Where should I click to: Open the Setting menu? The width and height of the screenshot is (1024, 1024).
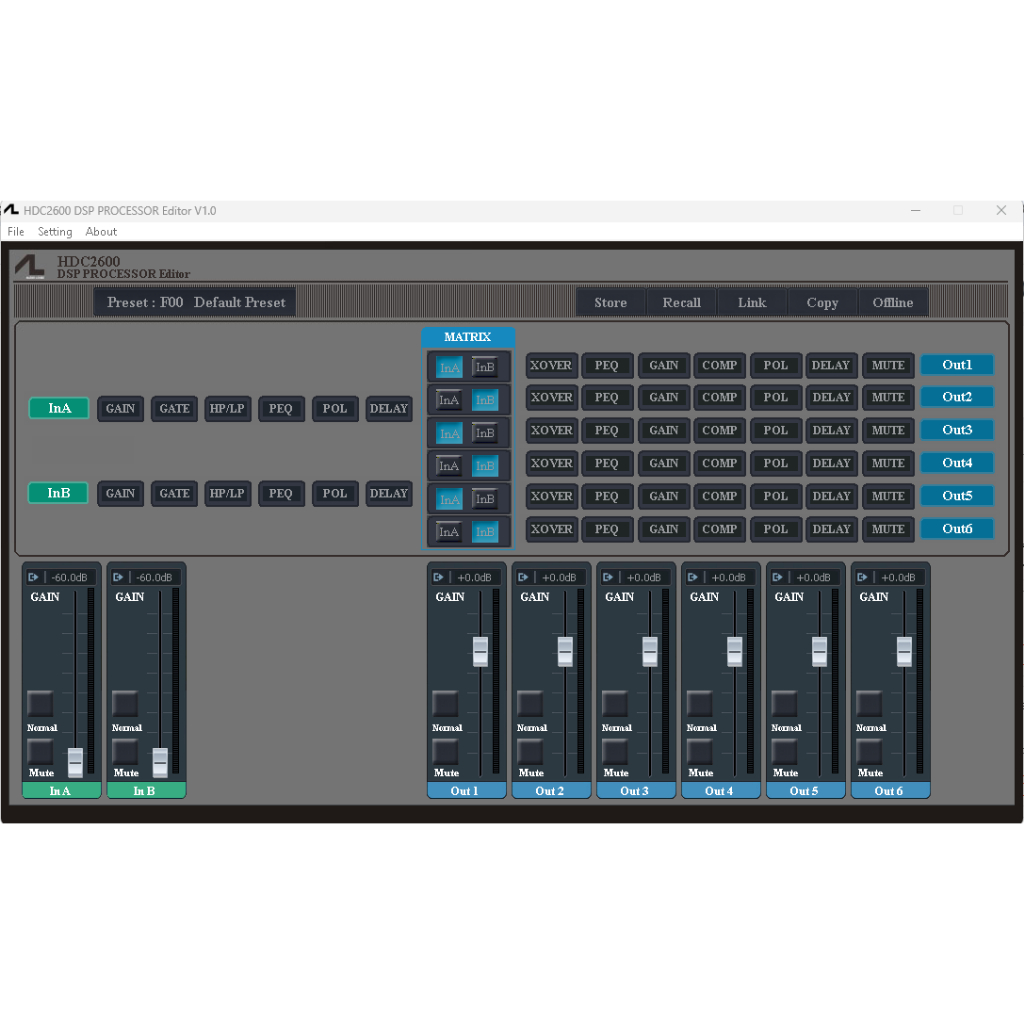click(55, 232)
